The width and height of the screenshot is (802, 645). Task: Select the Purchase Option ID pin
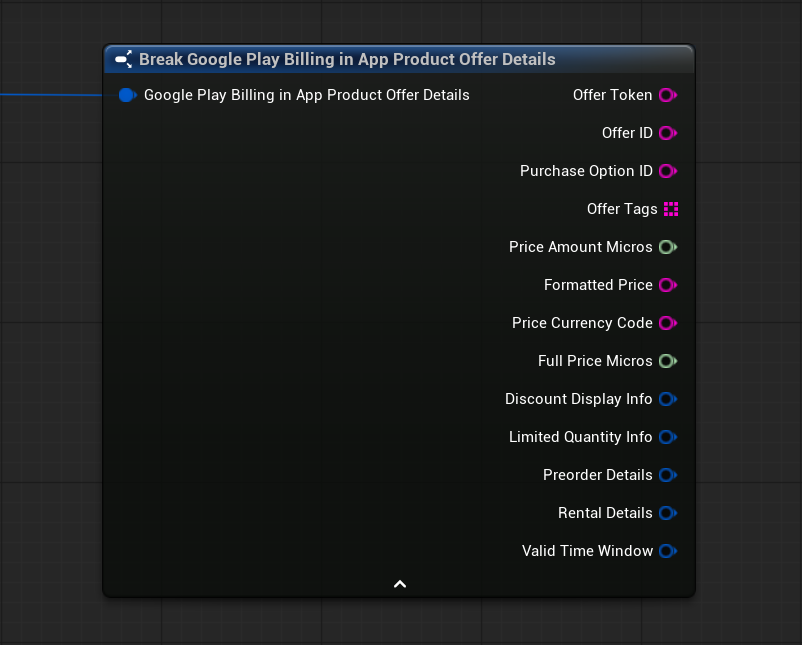pyautogui.click(x=668, y=171)
